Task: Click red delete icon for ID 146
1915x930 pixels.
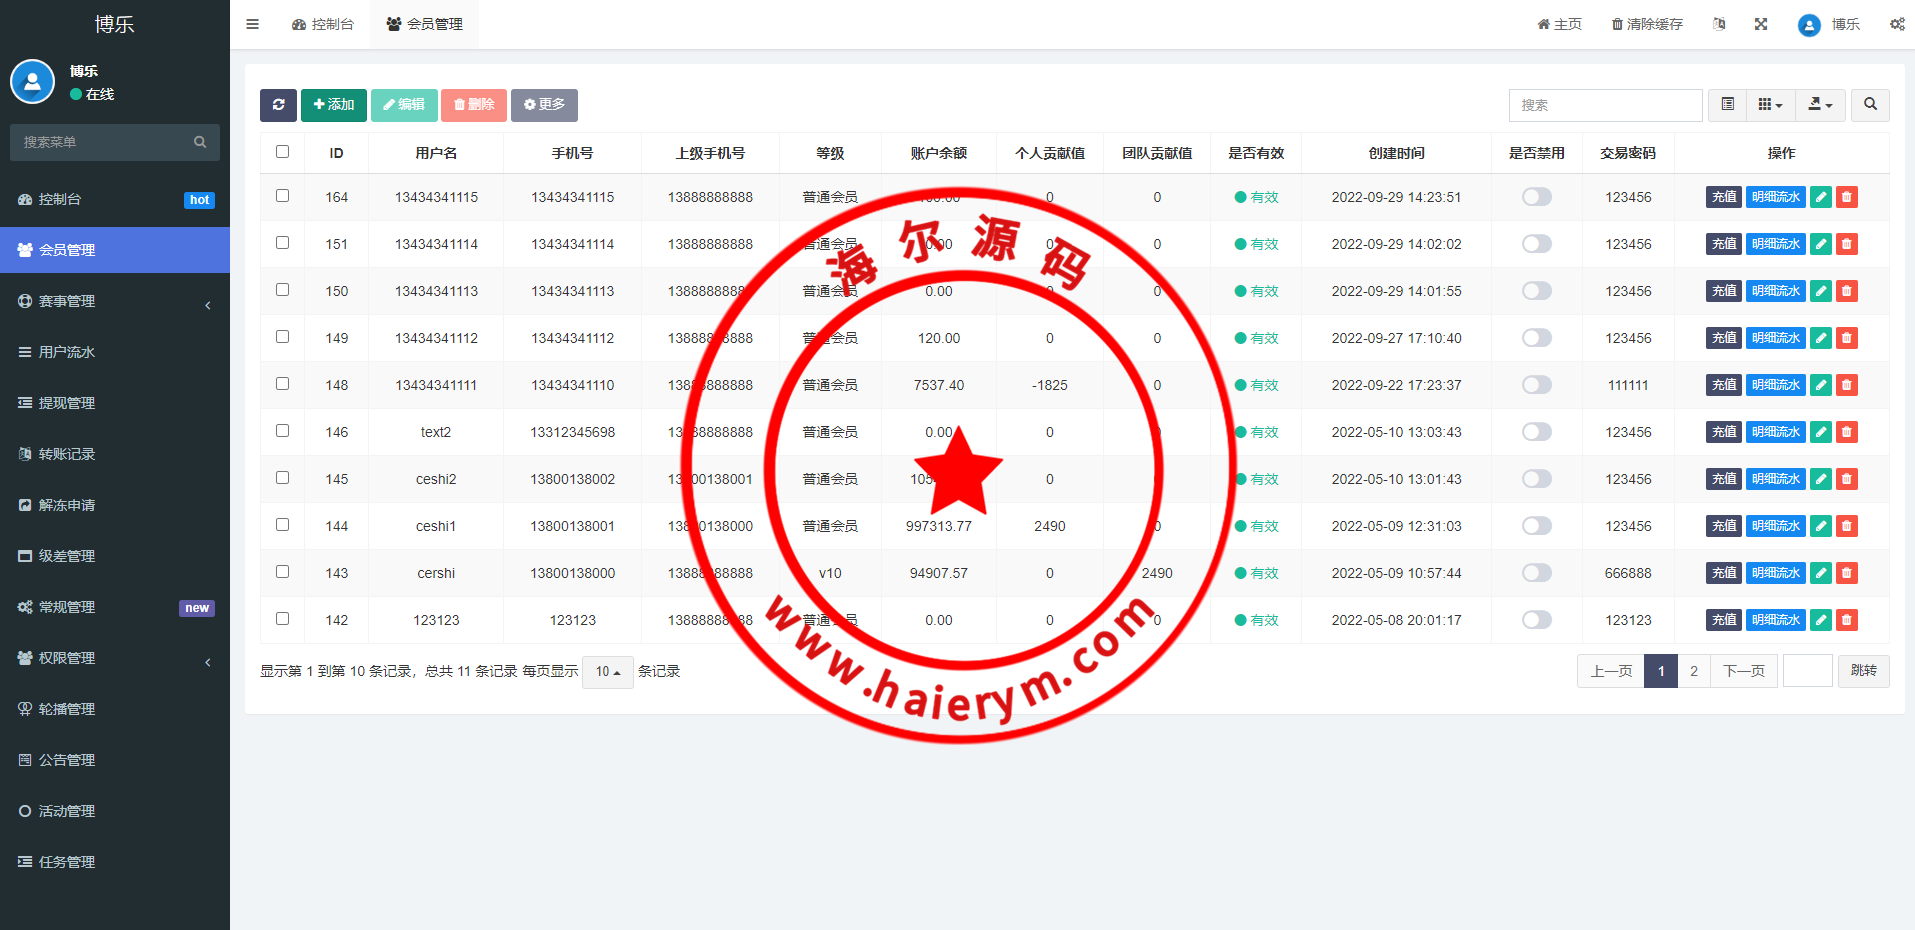Action: [x=1847, y=432]
